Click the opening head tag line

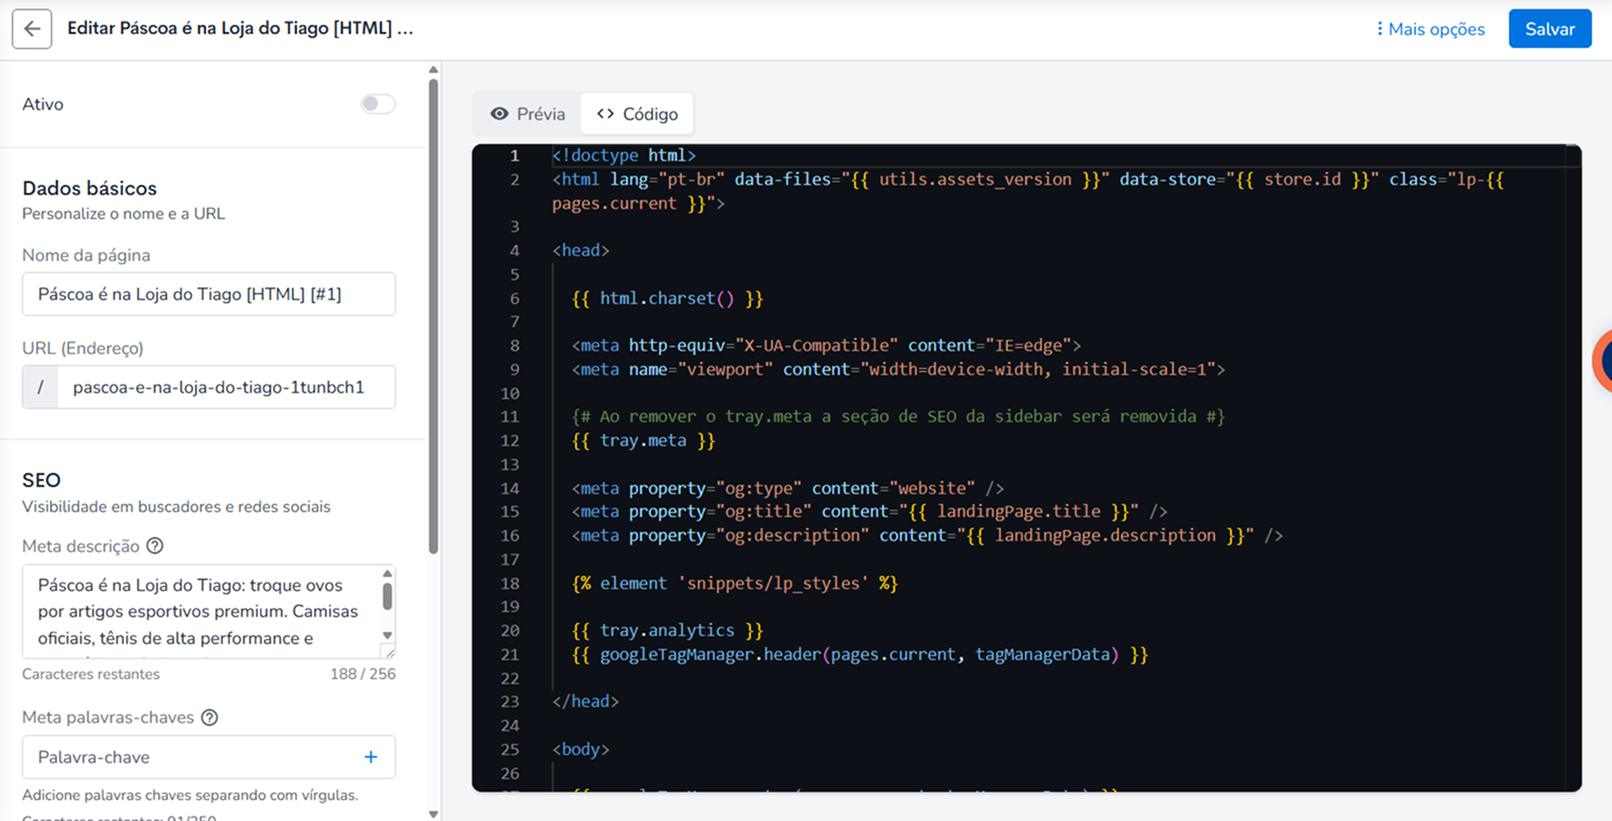580,250
